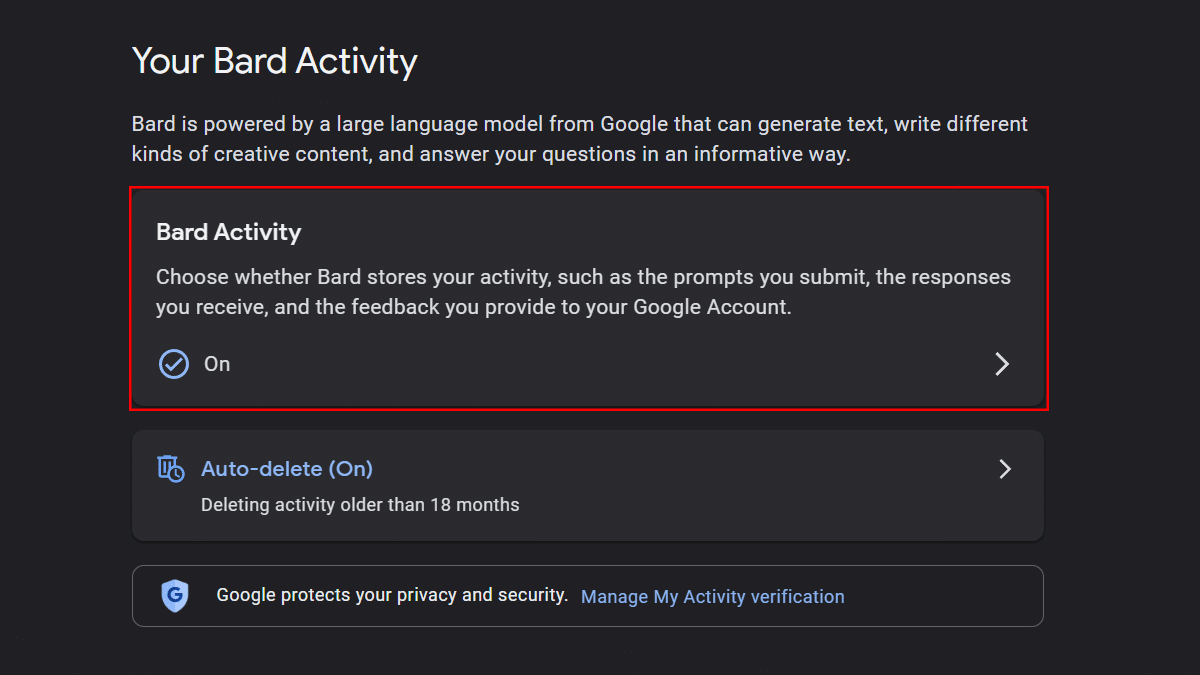Select the "Bard Activity" card title
1200x675 pixels.
229,232
